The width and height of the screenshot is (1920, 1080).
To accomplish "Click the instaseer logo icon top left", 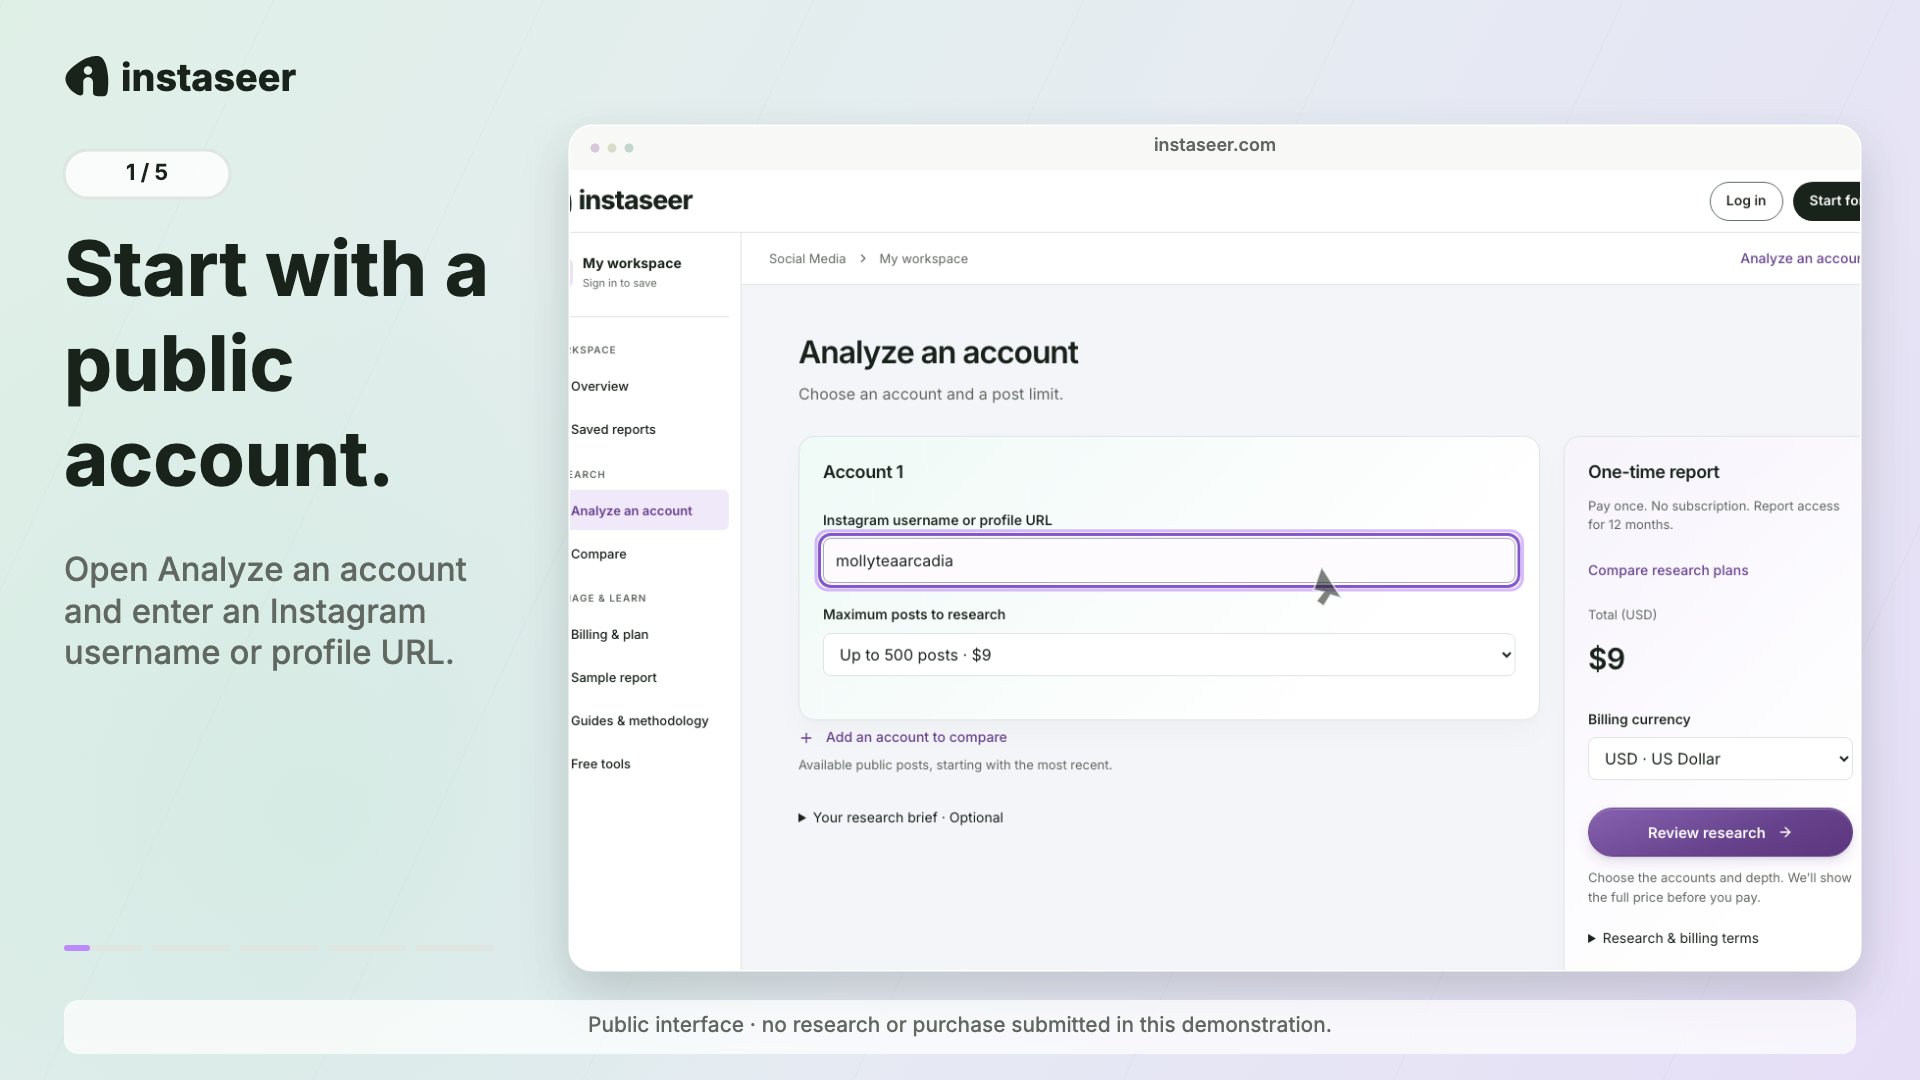I will point(87,77).
